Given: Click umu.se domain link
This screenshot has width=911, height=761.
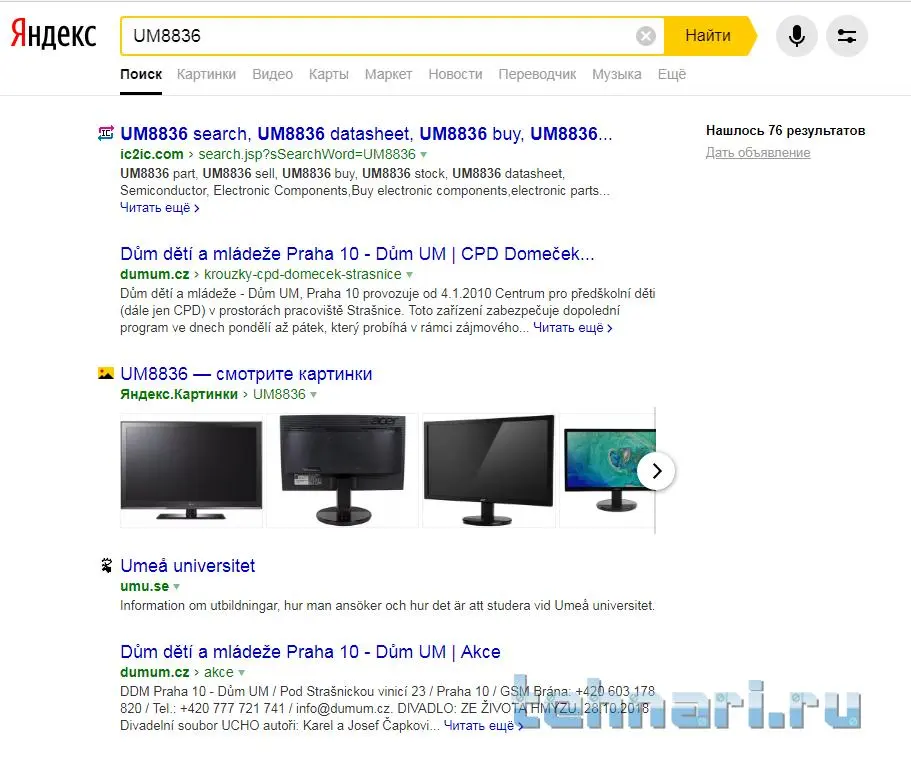Looking at the screenshot, I should click(145, 586).
